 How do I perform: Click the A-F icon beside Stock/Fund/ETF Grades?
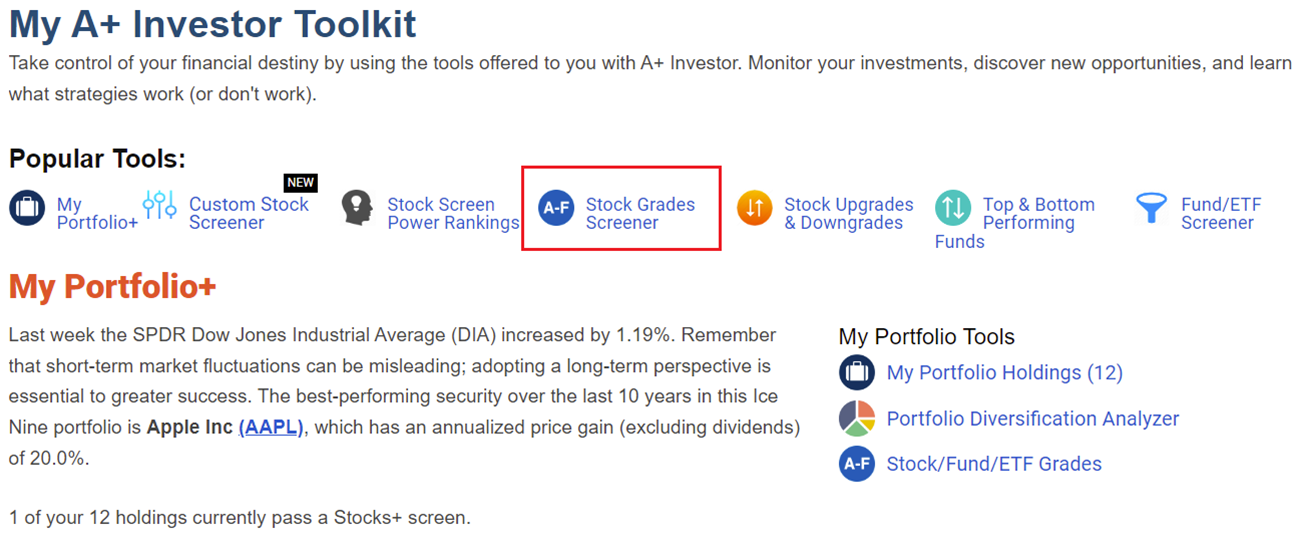click(857, 464)
